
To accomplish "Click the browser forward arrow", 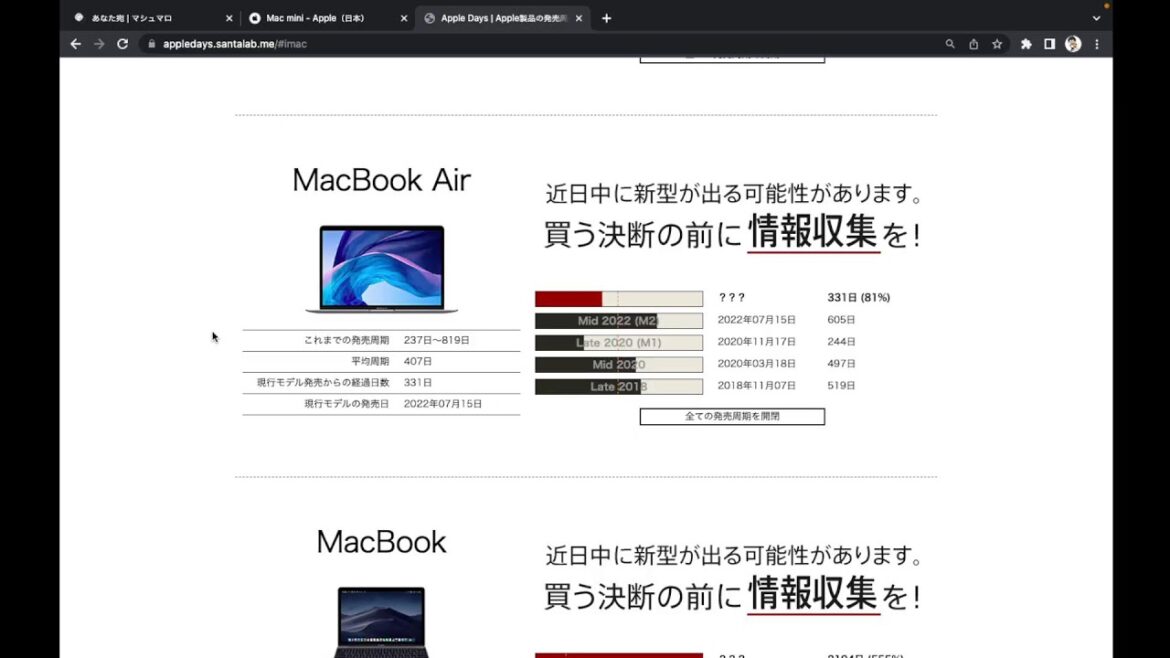I will point(99,44).
